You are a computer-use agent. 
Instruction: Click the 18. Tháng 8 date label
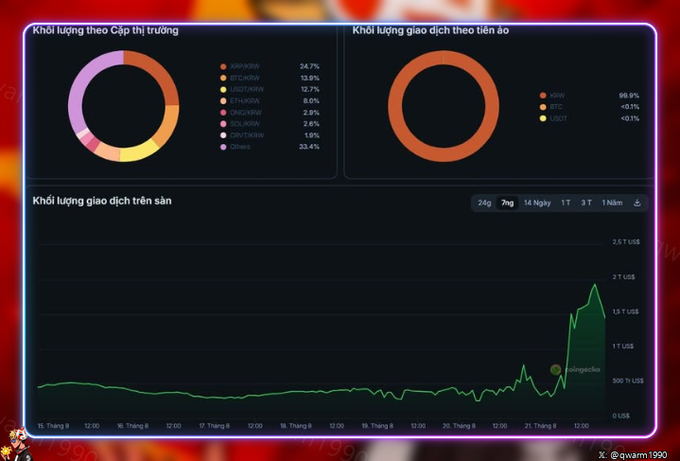[295, 426]
